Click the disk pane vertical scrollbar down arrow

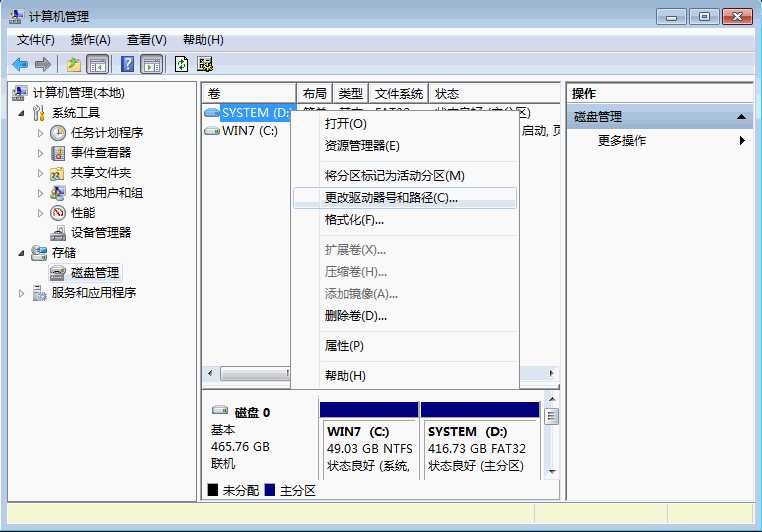point(551,469)
